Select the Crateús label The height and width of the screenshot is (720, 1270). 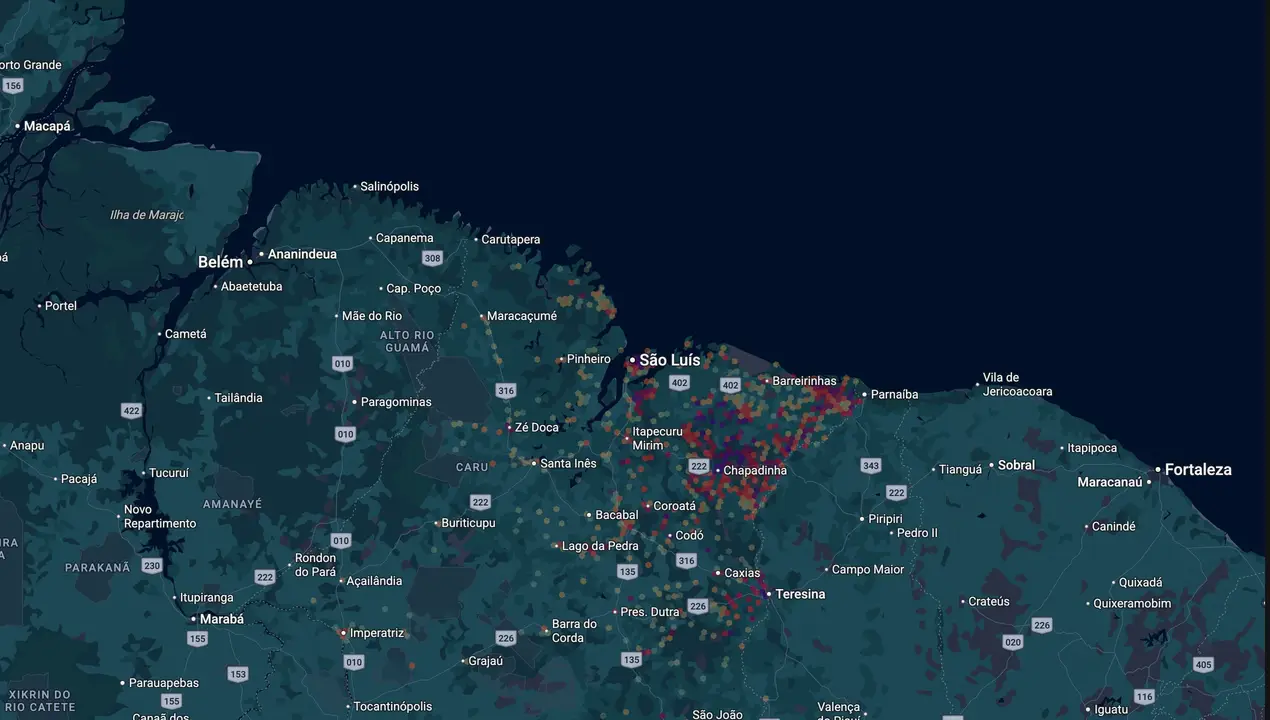point(989,601)
